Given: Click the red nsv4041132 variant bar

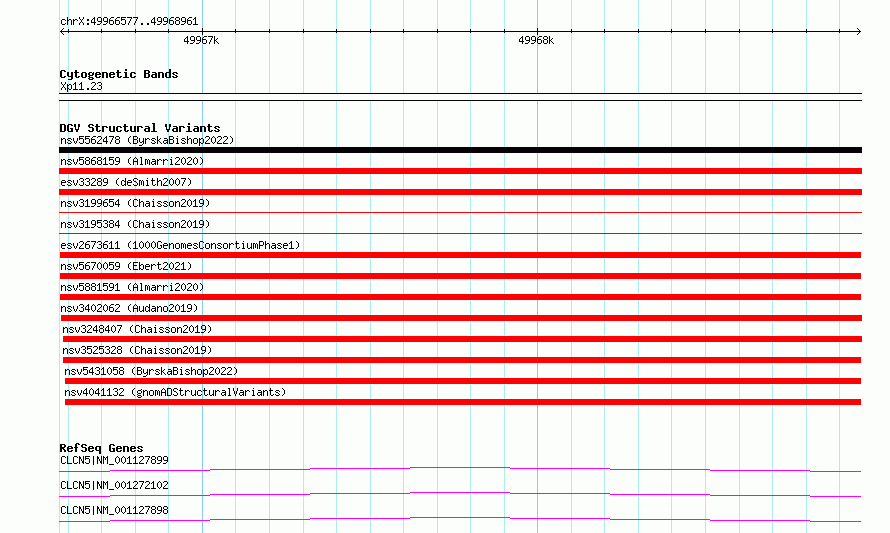Looking at the screenshot, I should (x=463, y=402).
